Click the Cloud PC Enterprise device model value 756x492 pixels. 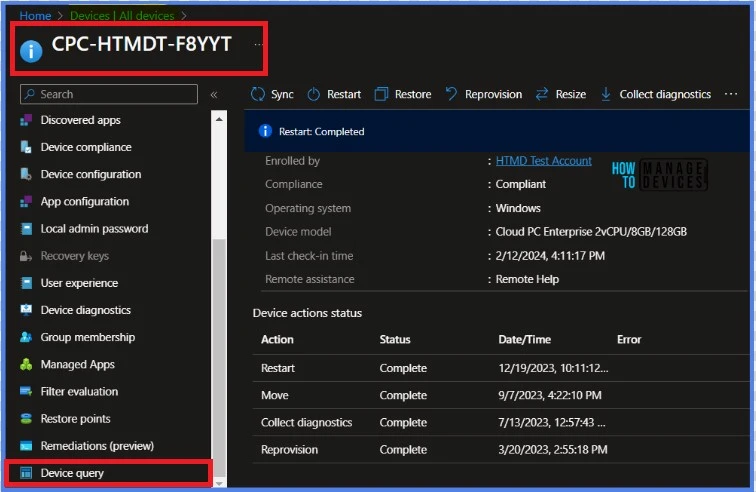(591, 232)
